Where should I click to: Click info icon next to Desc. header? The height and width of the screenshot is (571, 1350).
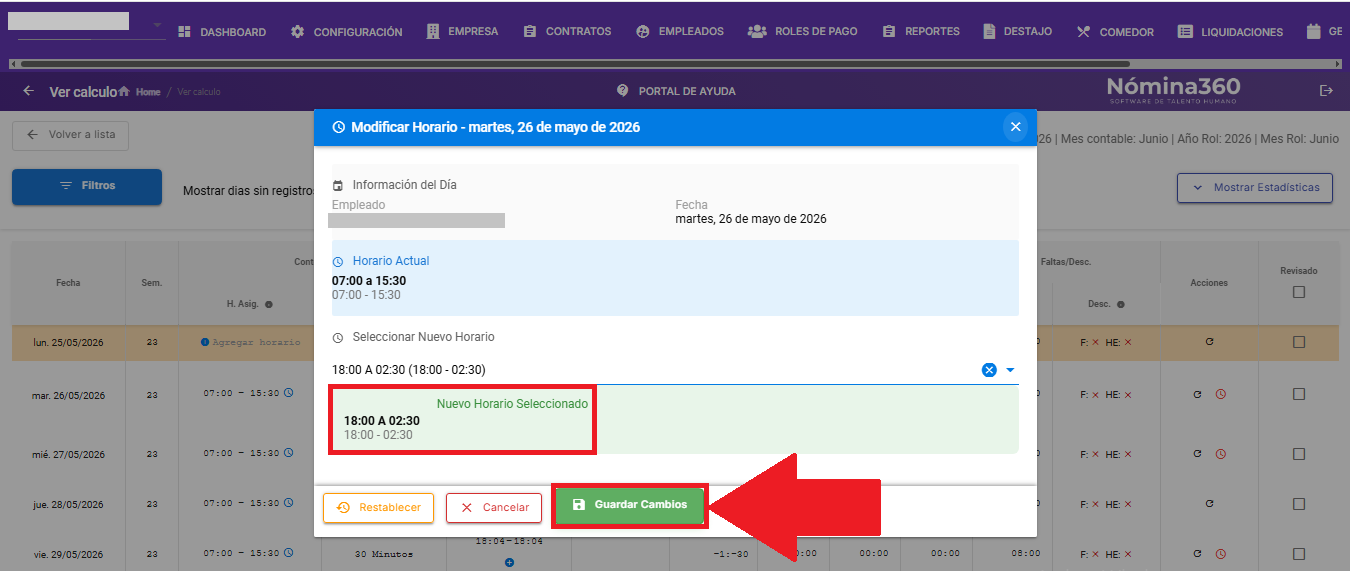point(1121,304)
